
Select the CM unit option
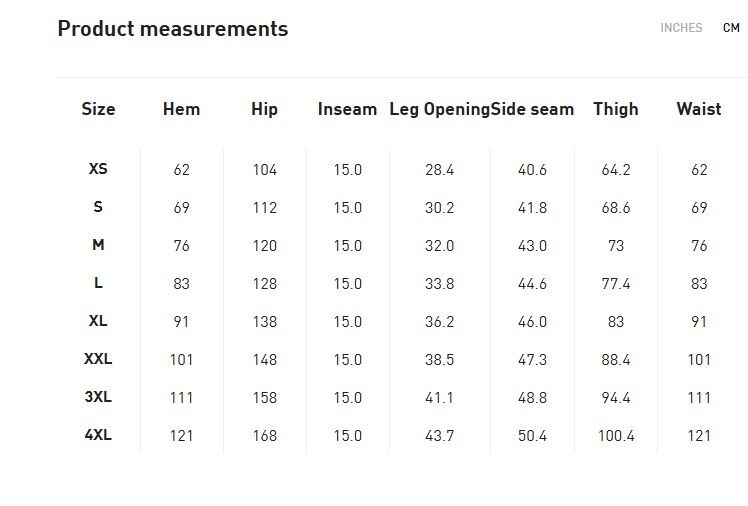click(x=731, y=28)
